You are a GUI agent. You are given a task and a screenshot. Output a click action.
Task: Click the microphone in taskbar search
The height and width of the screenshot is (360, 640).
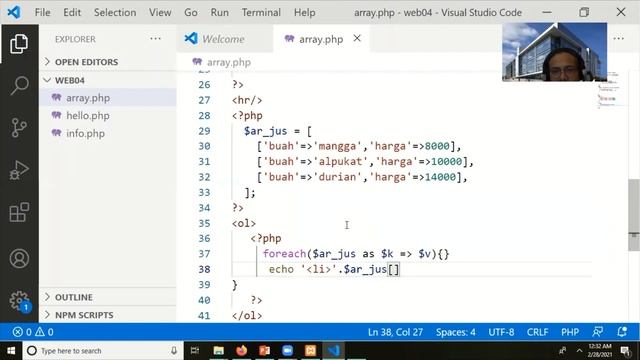point(174,351)
